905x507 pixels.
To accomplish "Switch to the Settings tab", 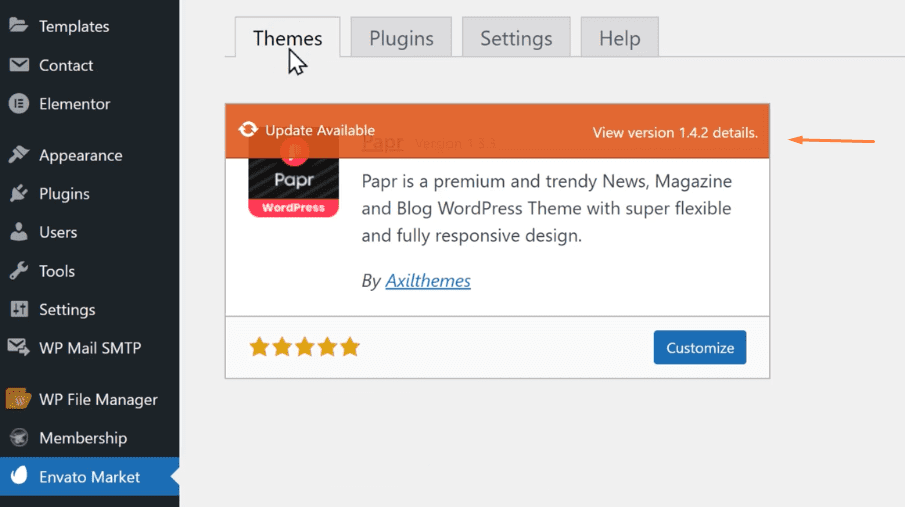I will coord(516,38).
